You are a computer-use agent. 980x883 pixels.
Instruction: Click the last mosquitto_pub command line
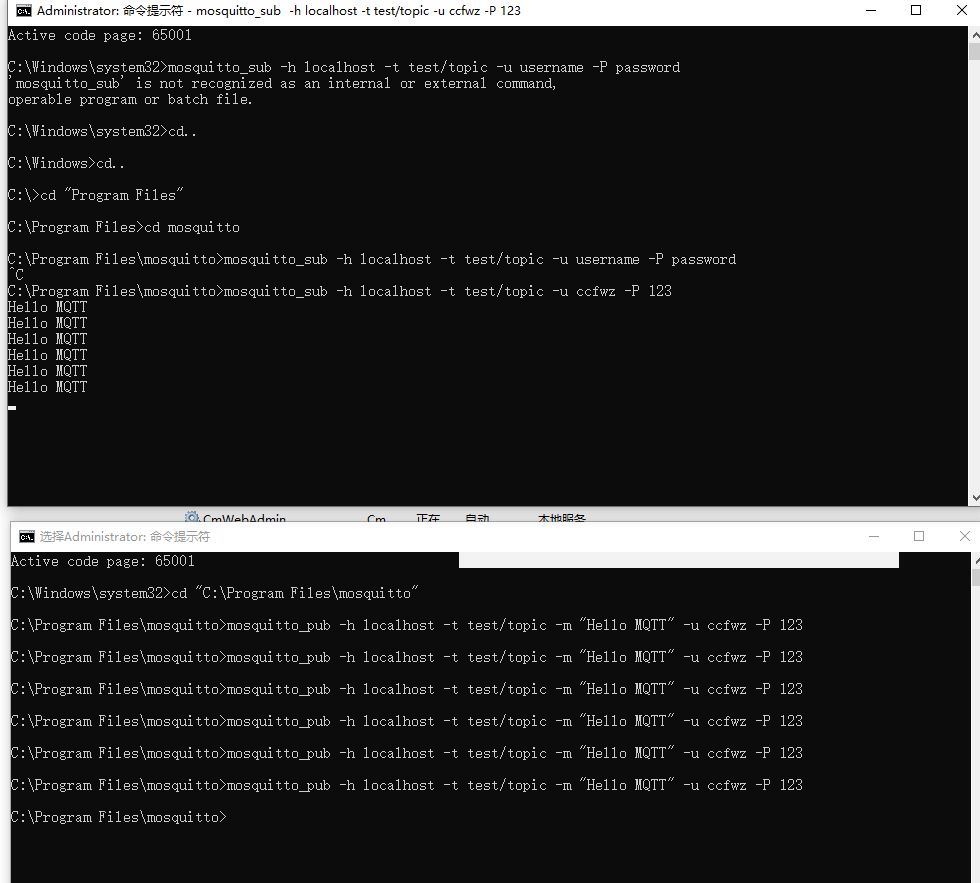click(406, 785)
